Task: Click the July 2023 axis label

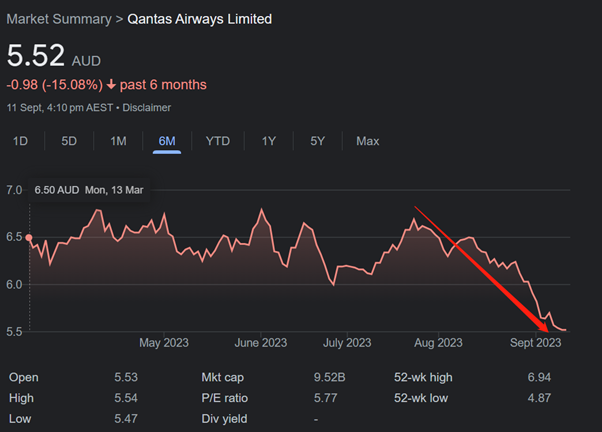Action: coord(347,343)
